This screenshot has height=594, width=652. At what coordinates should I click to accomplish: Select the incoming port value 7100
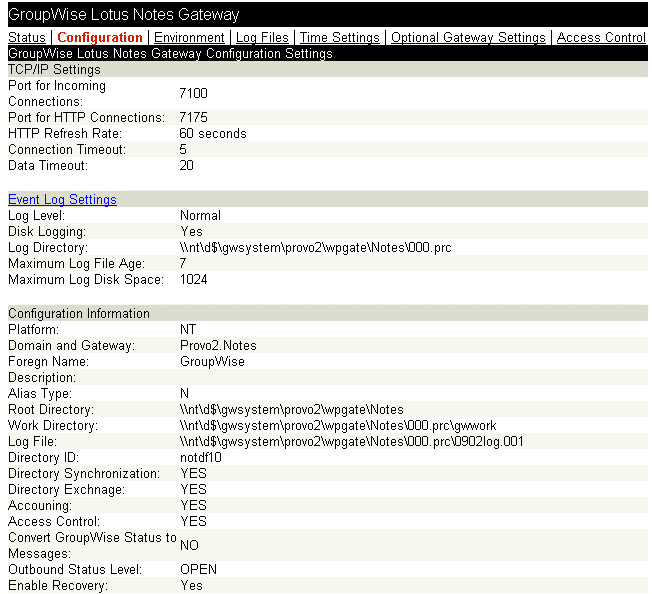pyautogui.click(x=193, y=93)
